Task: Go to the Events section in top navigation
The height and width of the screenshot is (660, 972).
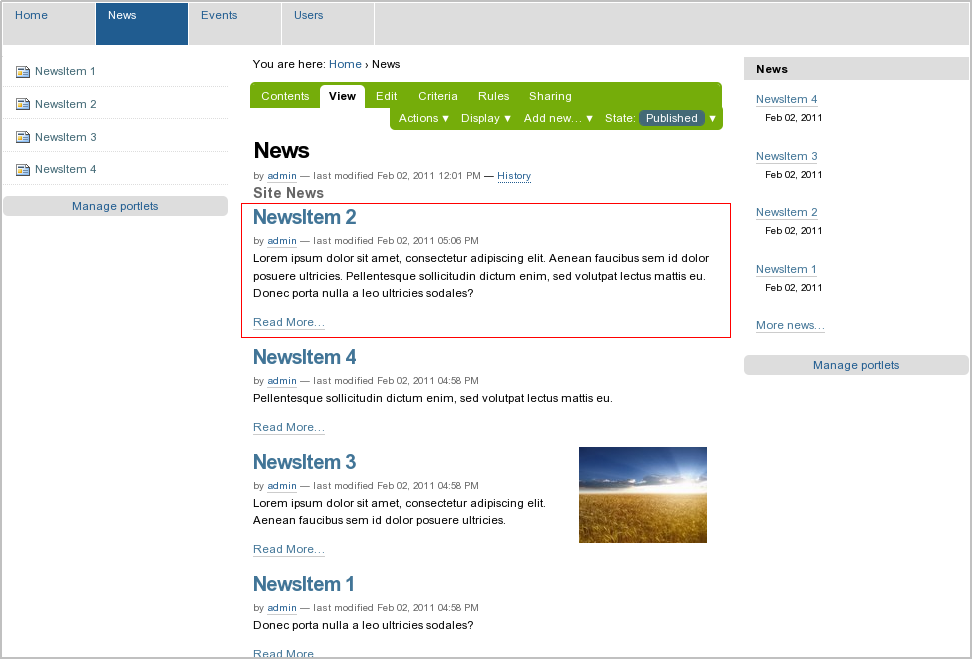Action: [x=219, y=16]
